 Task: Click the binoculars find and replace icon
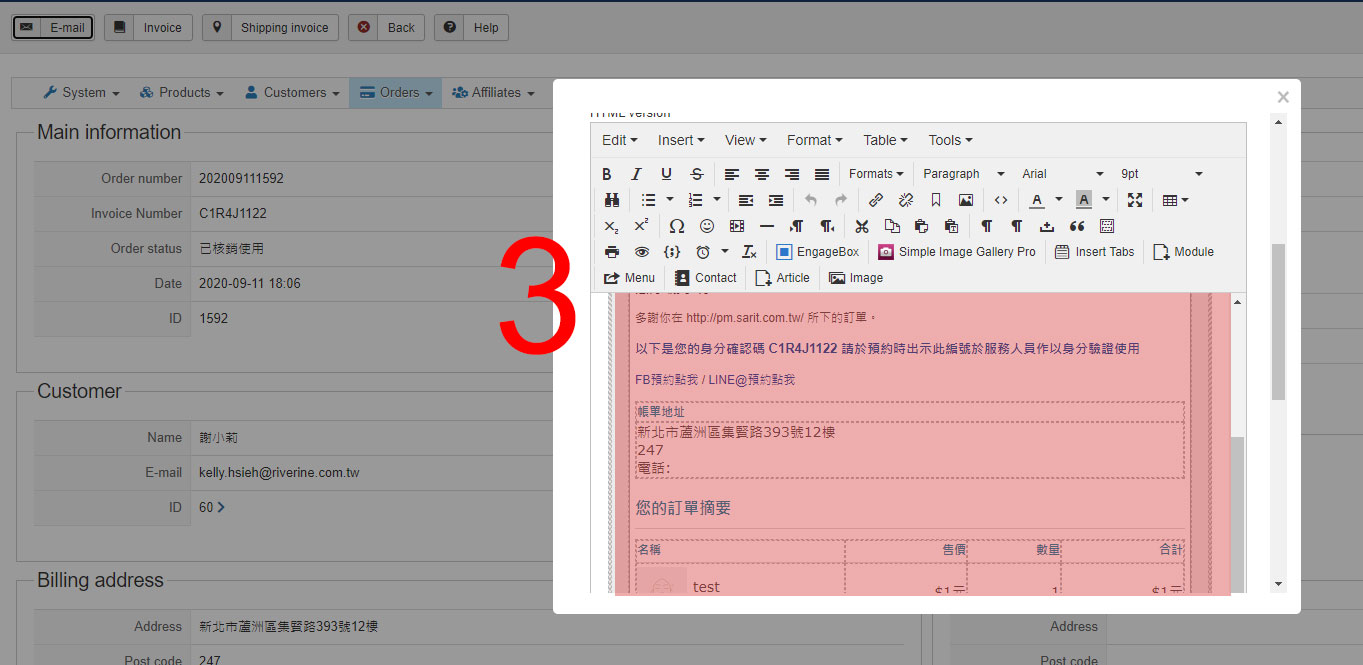click(x=612, y=200)
